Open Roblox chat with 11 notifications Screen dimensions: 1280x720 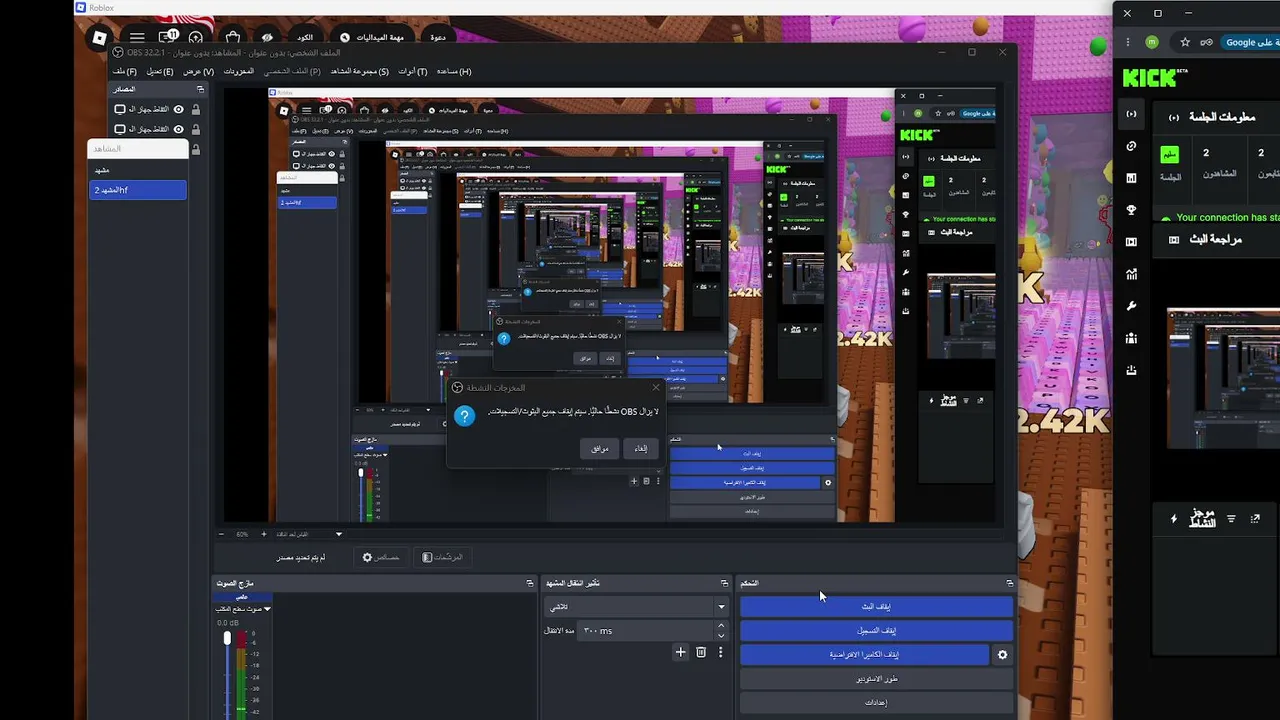click(168, 37)
